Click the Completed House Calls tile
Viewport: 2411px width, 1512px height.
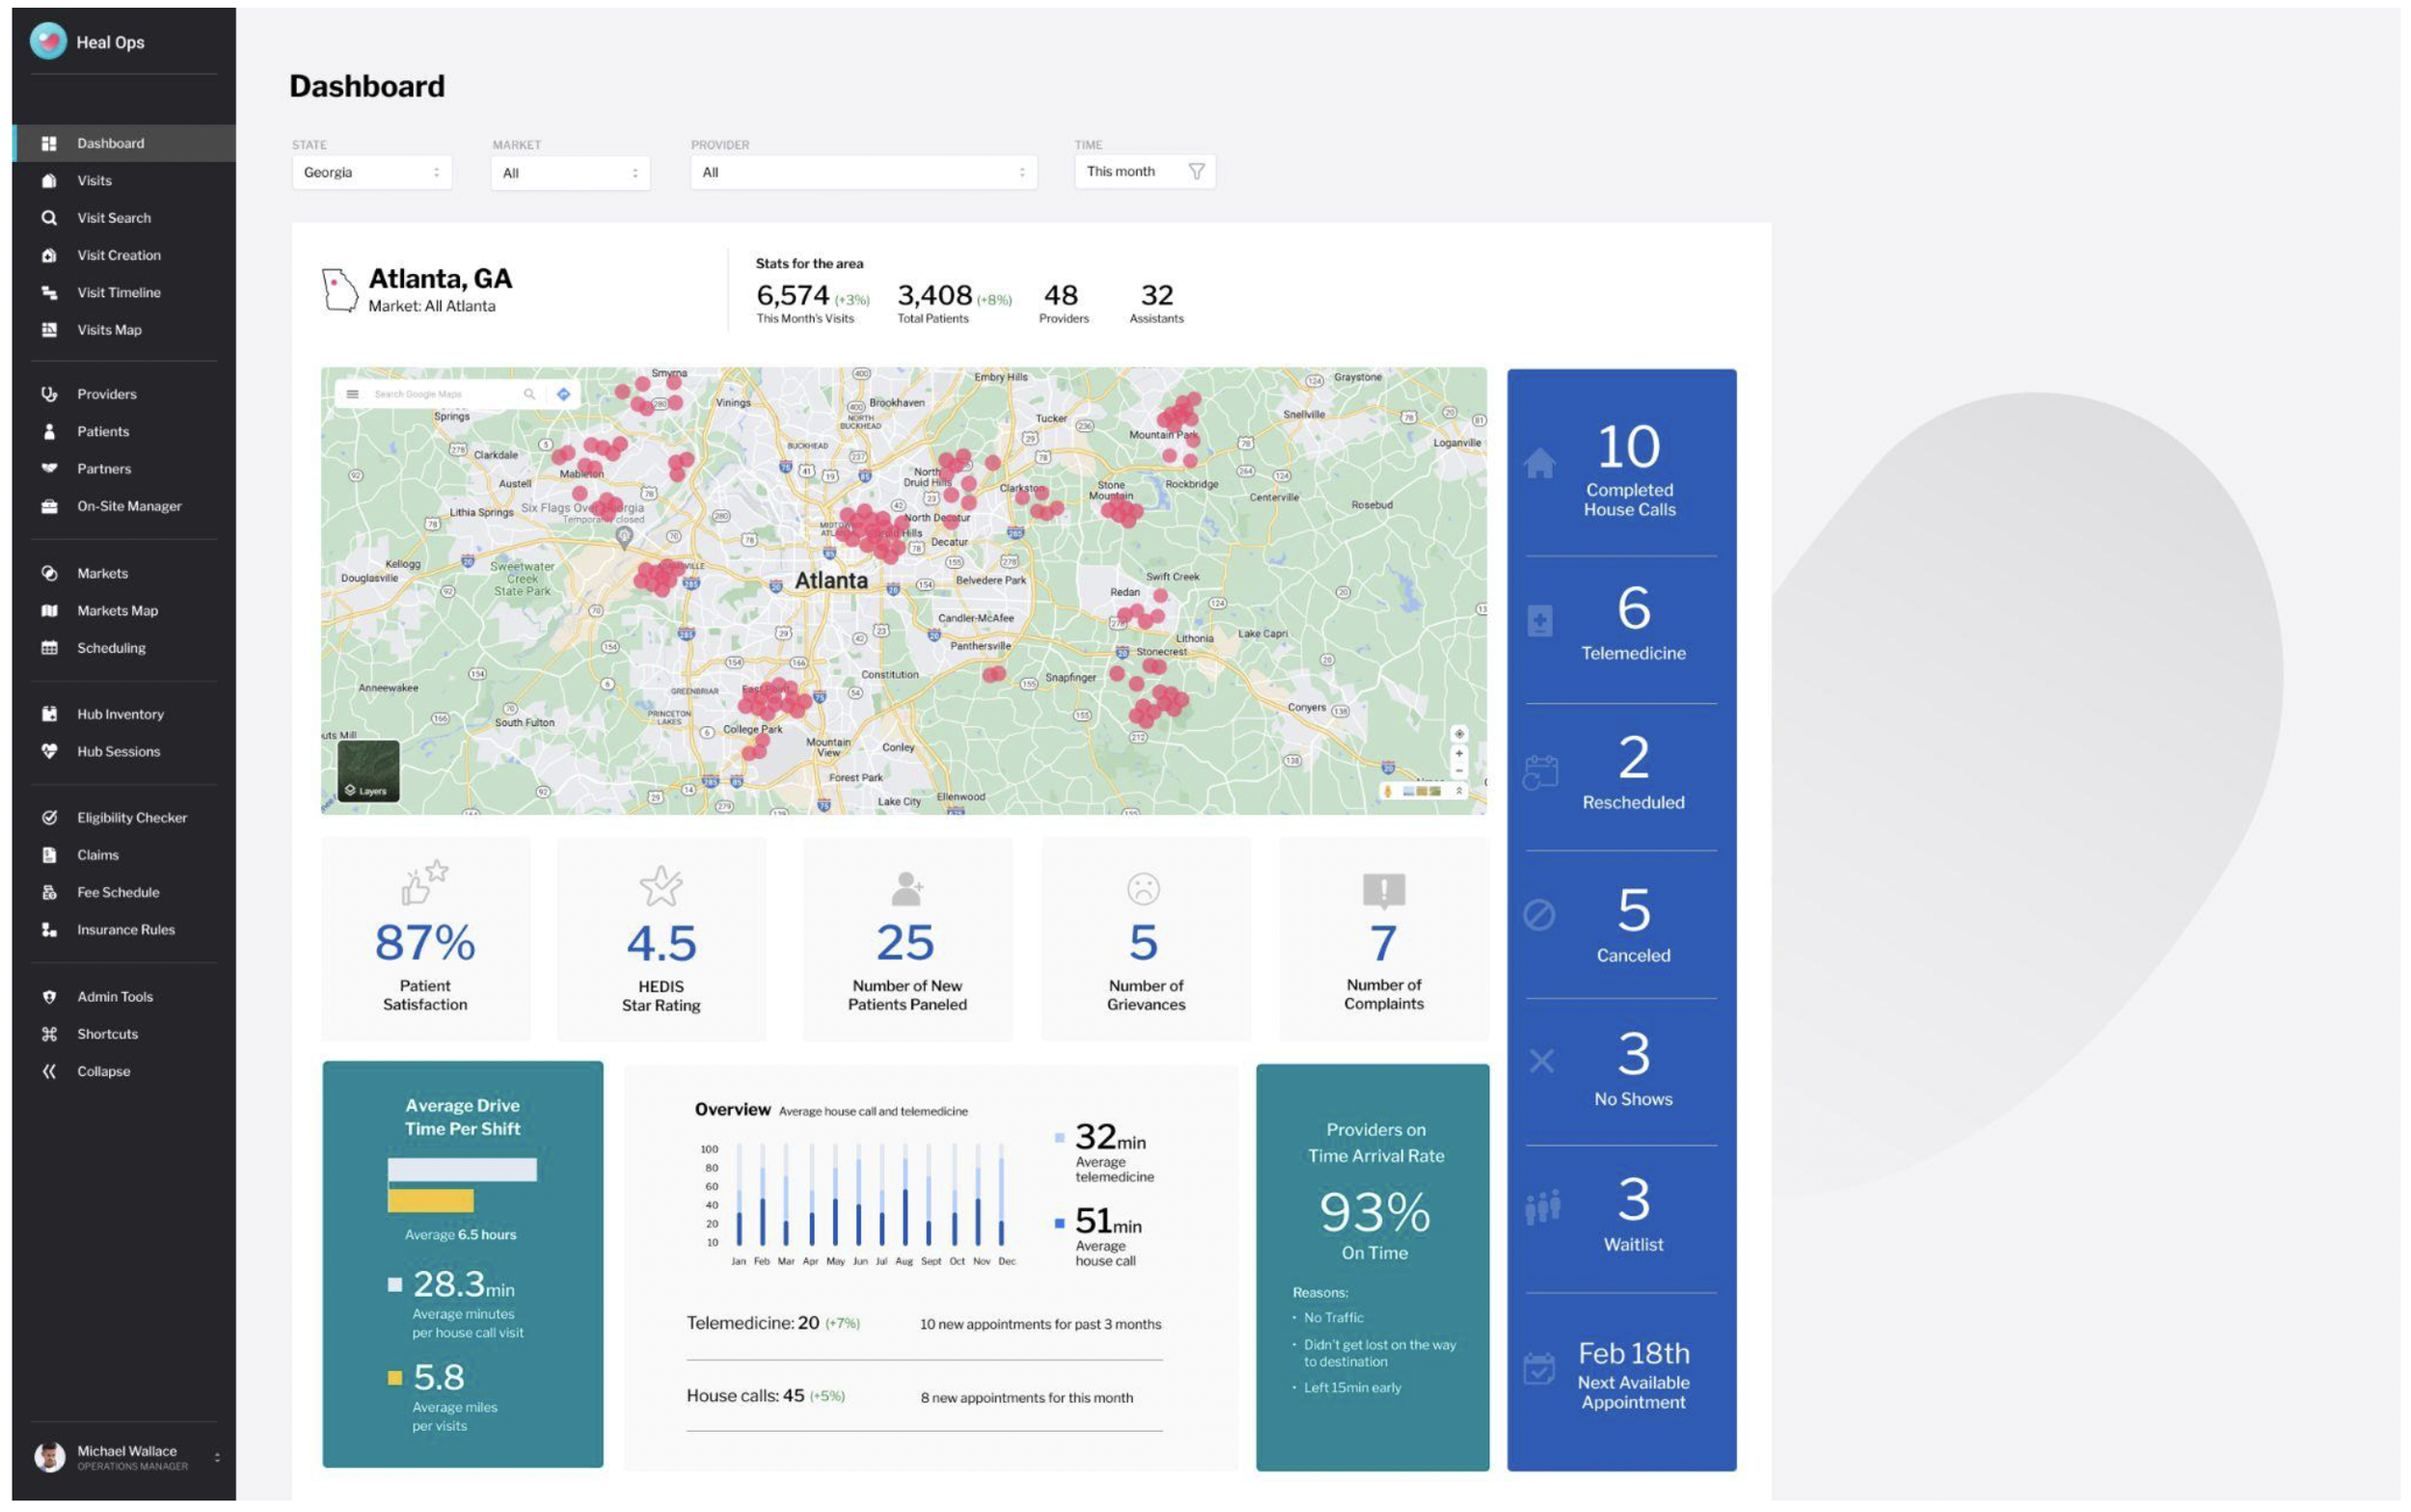[x=1628, y=470]
